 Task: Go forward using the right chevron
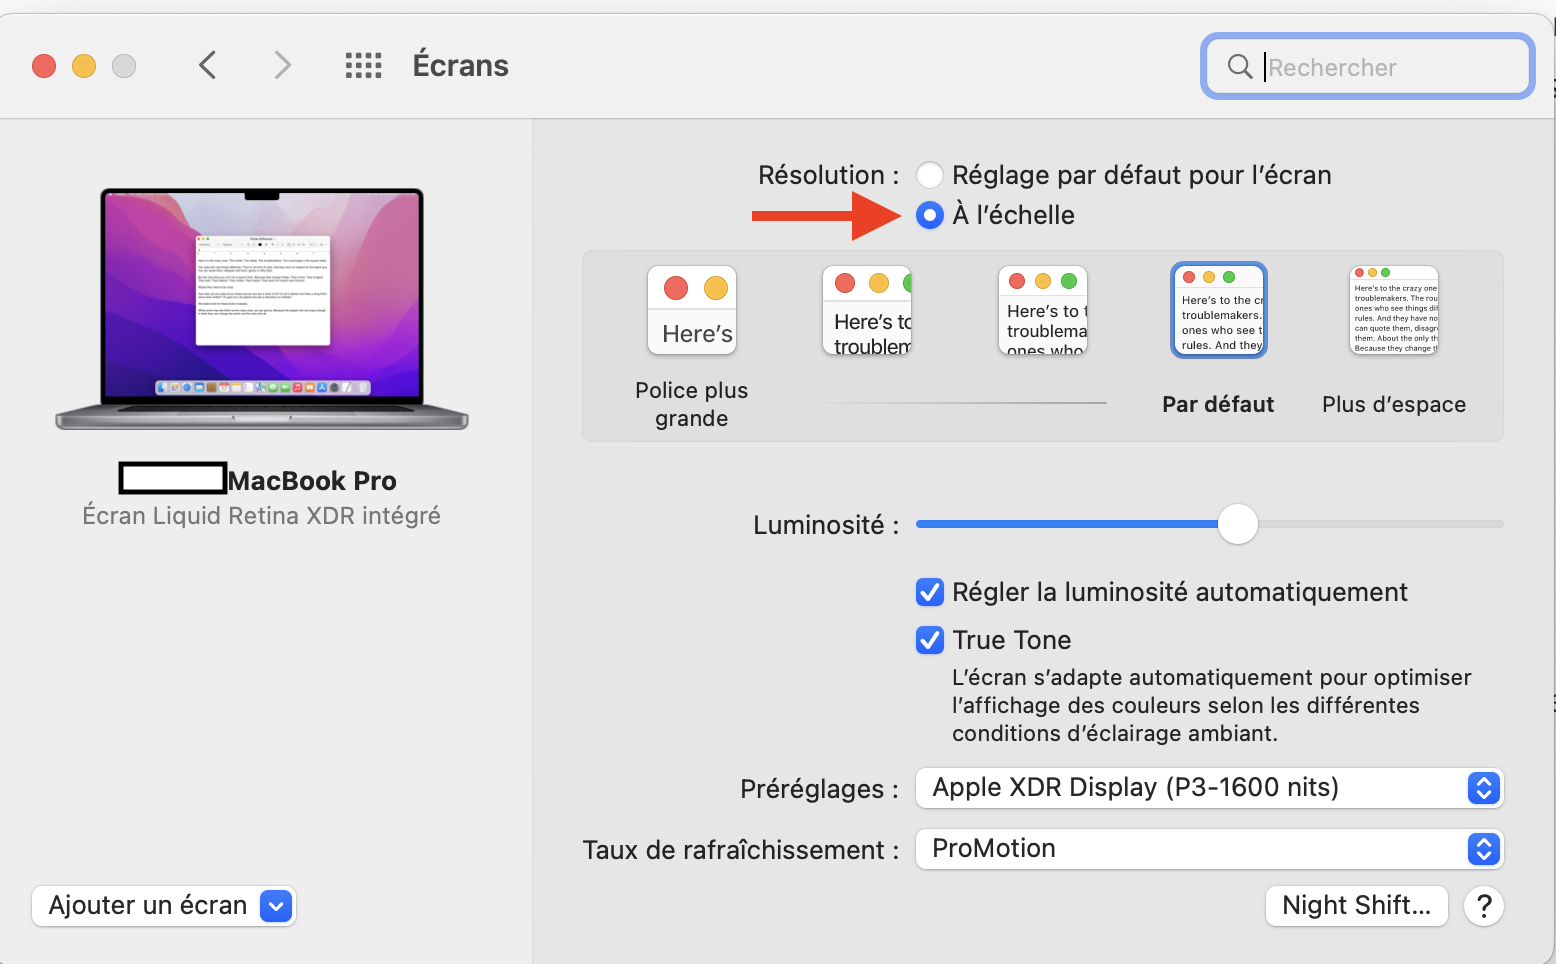[x=283, y=66]
